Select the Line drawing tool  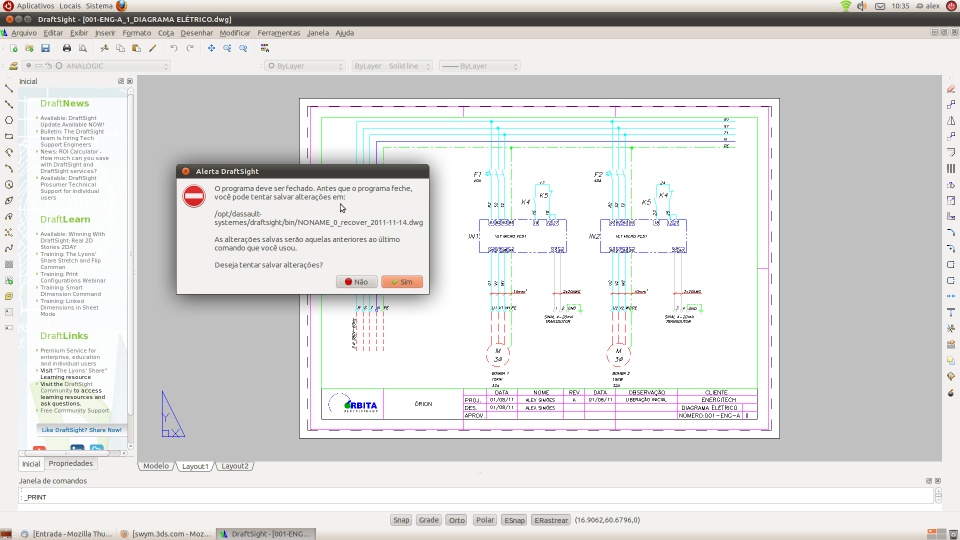pyautogui.click(x=9, y=89)
